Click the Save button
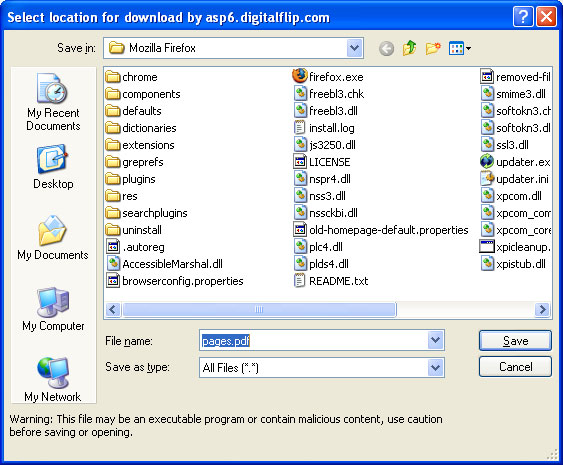Image resolution: width=563 pixels, height=465 pixels. 515,340
